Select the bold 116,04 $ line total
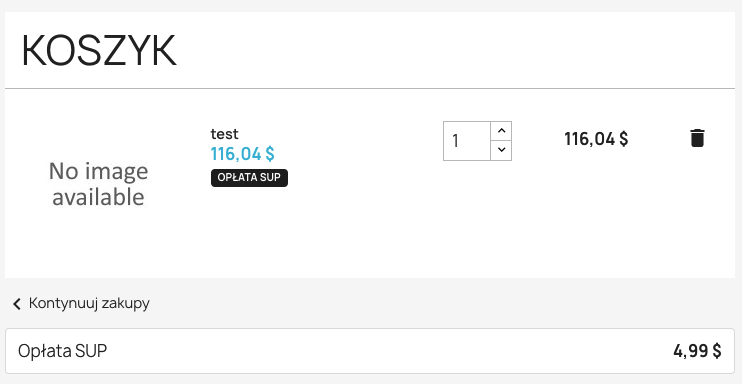This screenshot has height=384, width=742. pos(596,139)
